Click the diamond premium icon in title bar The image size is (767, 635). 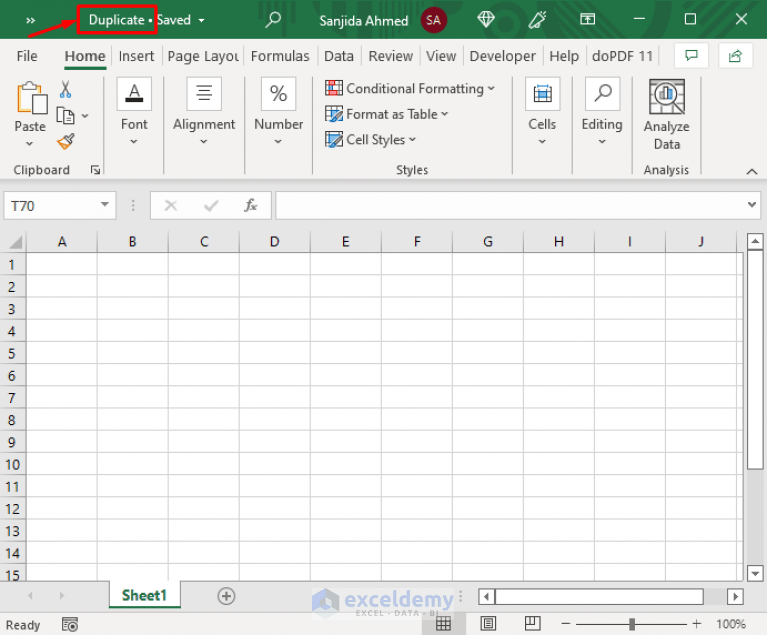pos(486,19)
